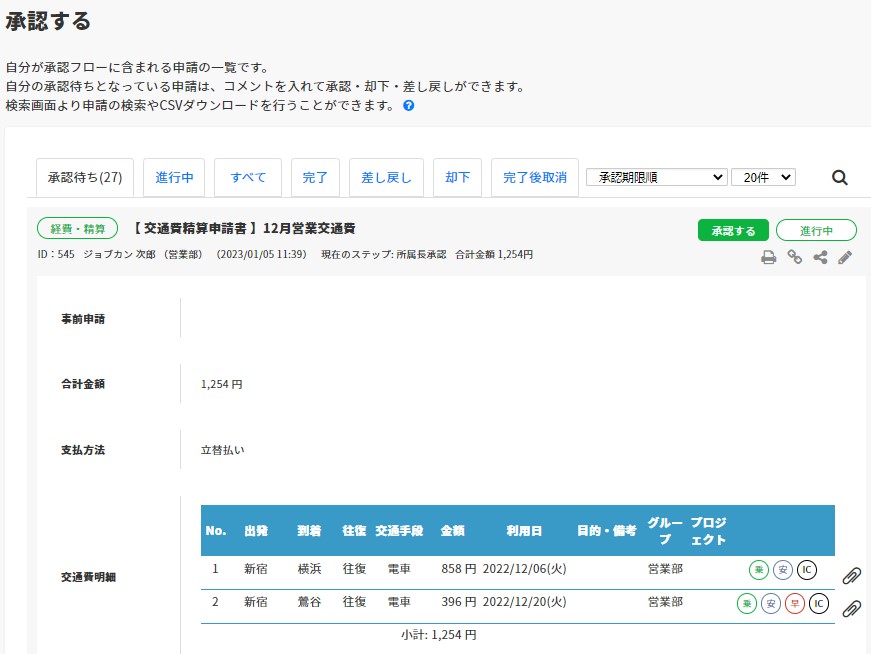This screenshot has height=654, width=871.
Task: Click the red 早 badge on row 2
Action: (795, 604)
